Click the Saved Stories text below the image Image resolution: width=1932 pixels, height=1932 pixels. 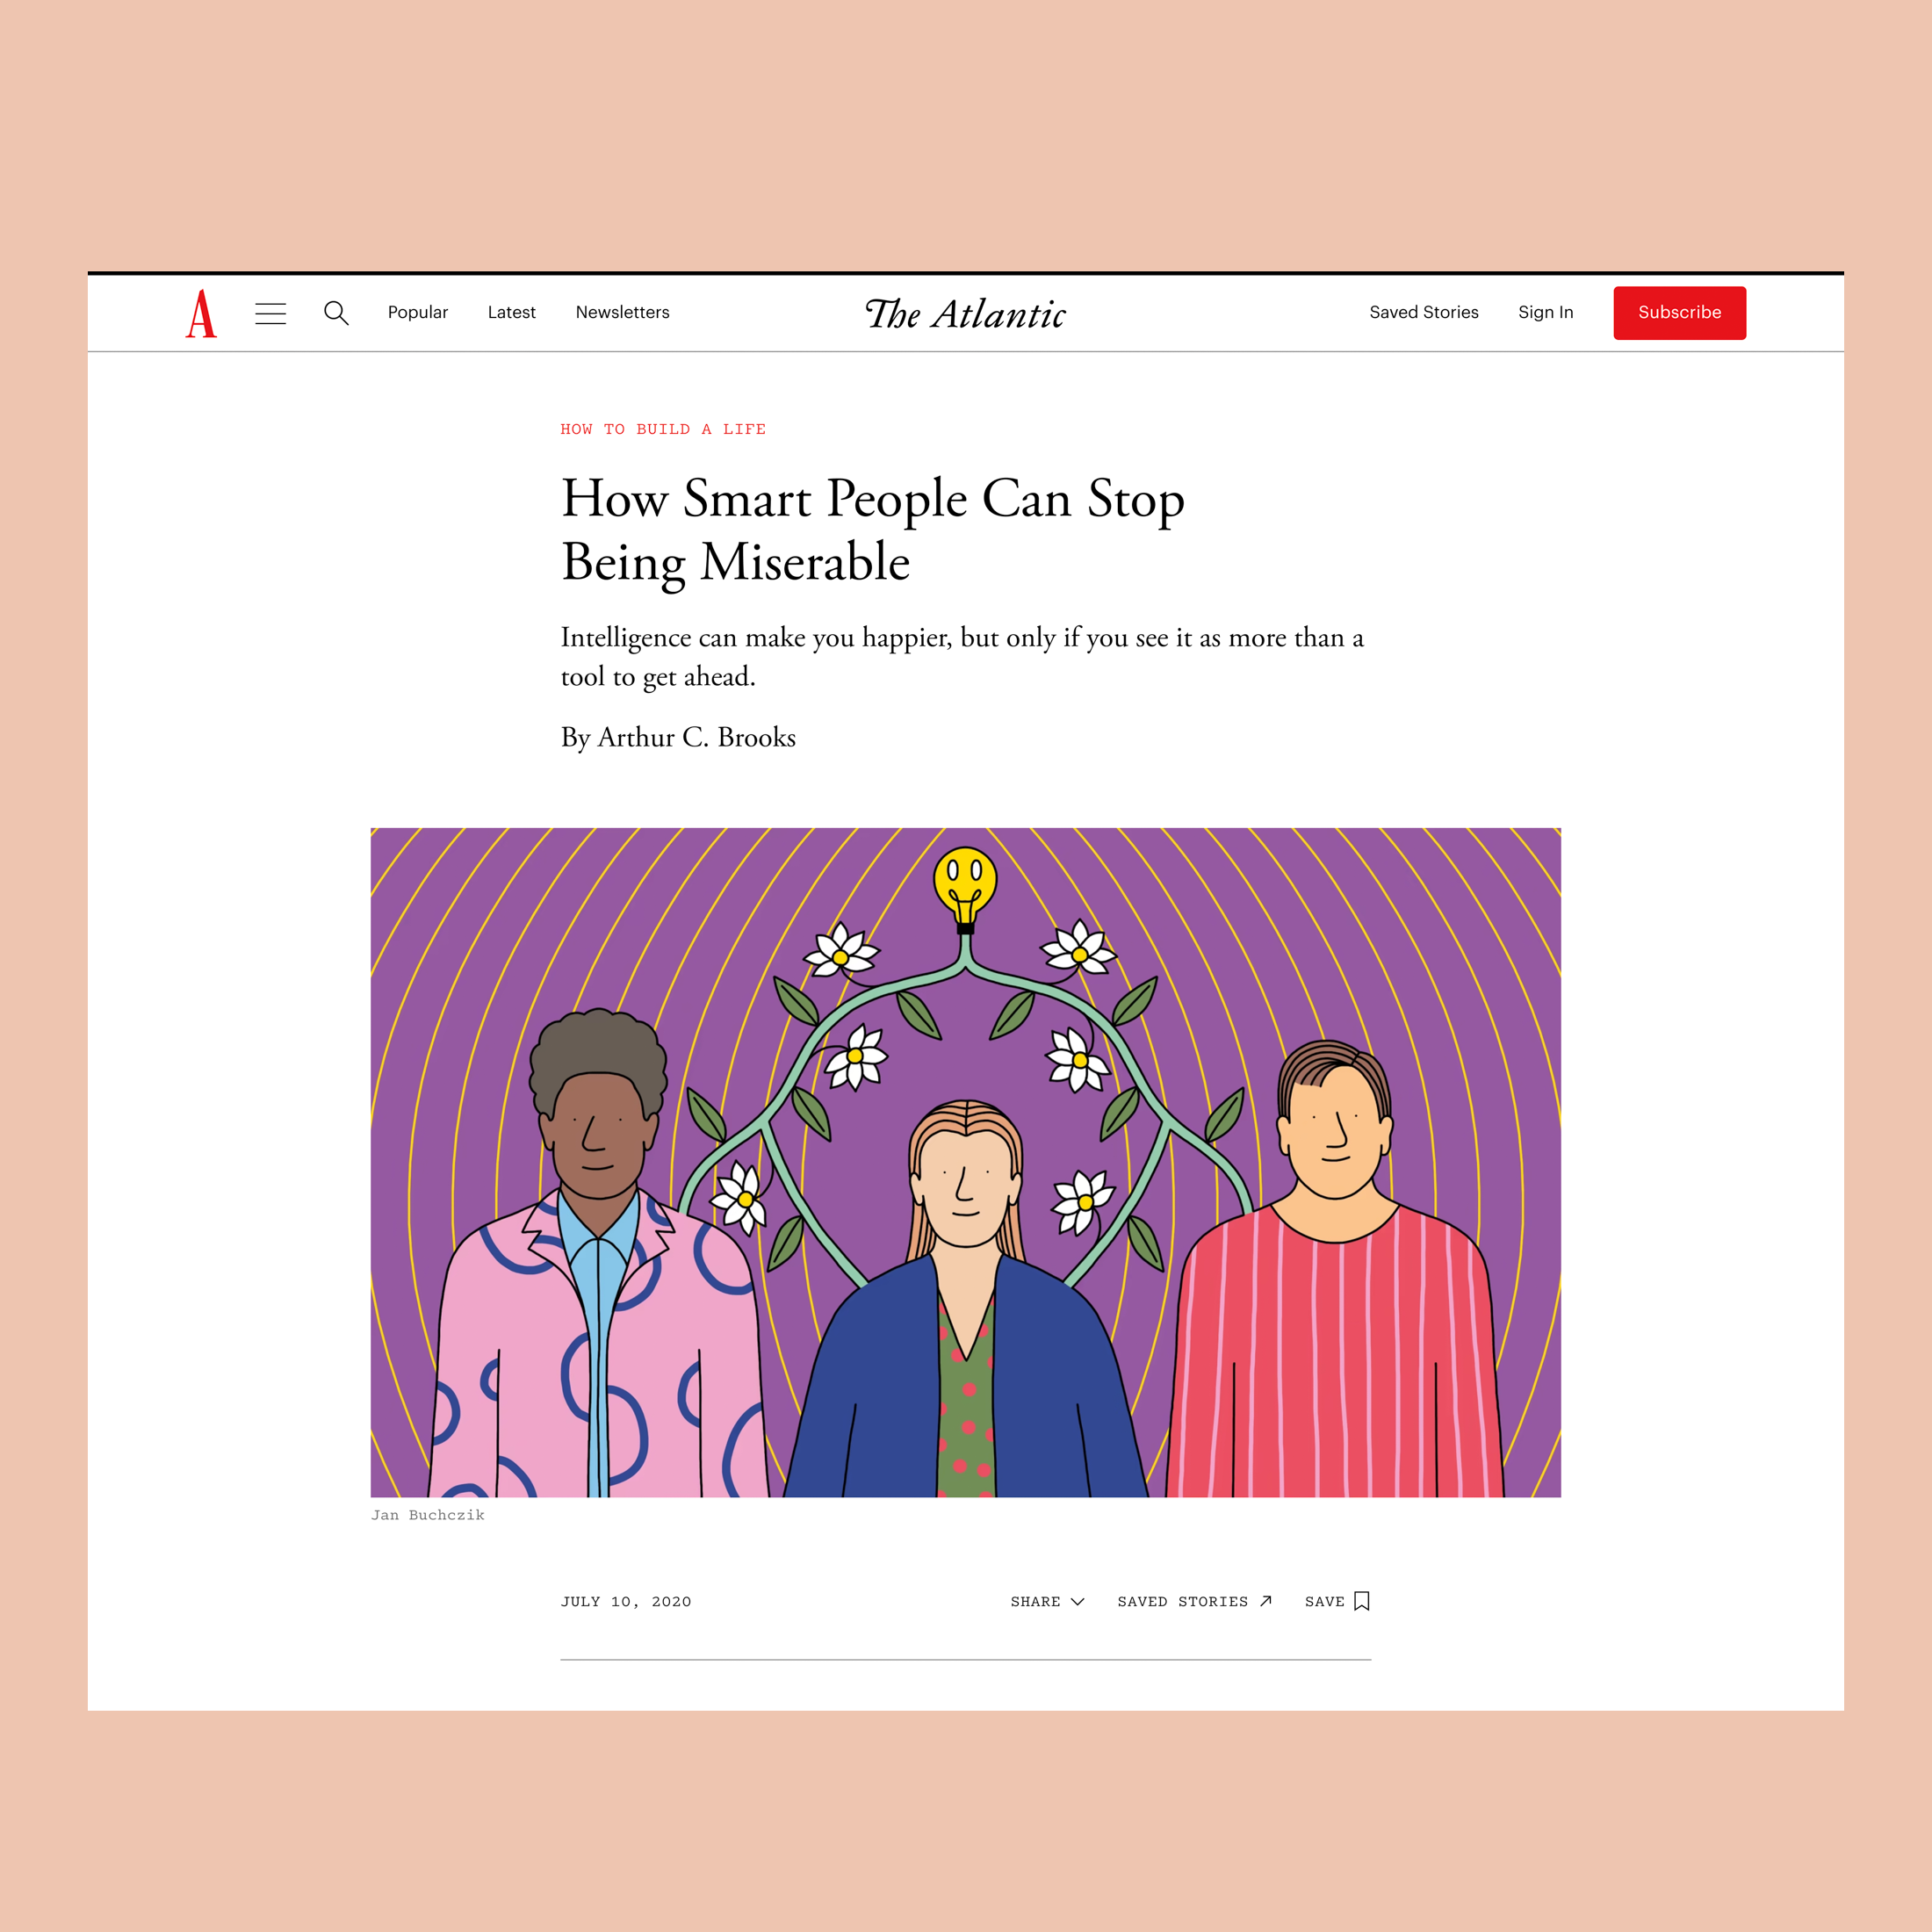point(1182,1601)
